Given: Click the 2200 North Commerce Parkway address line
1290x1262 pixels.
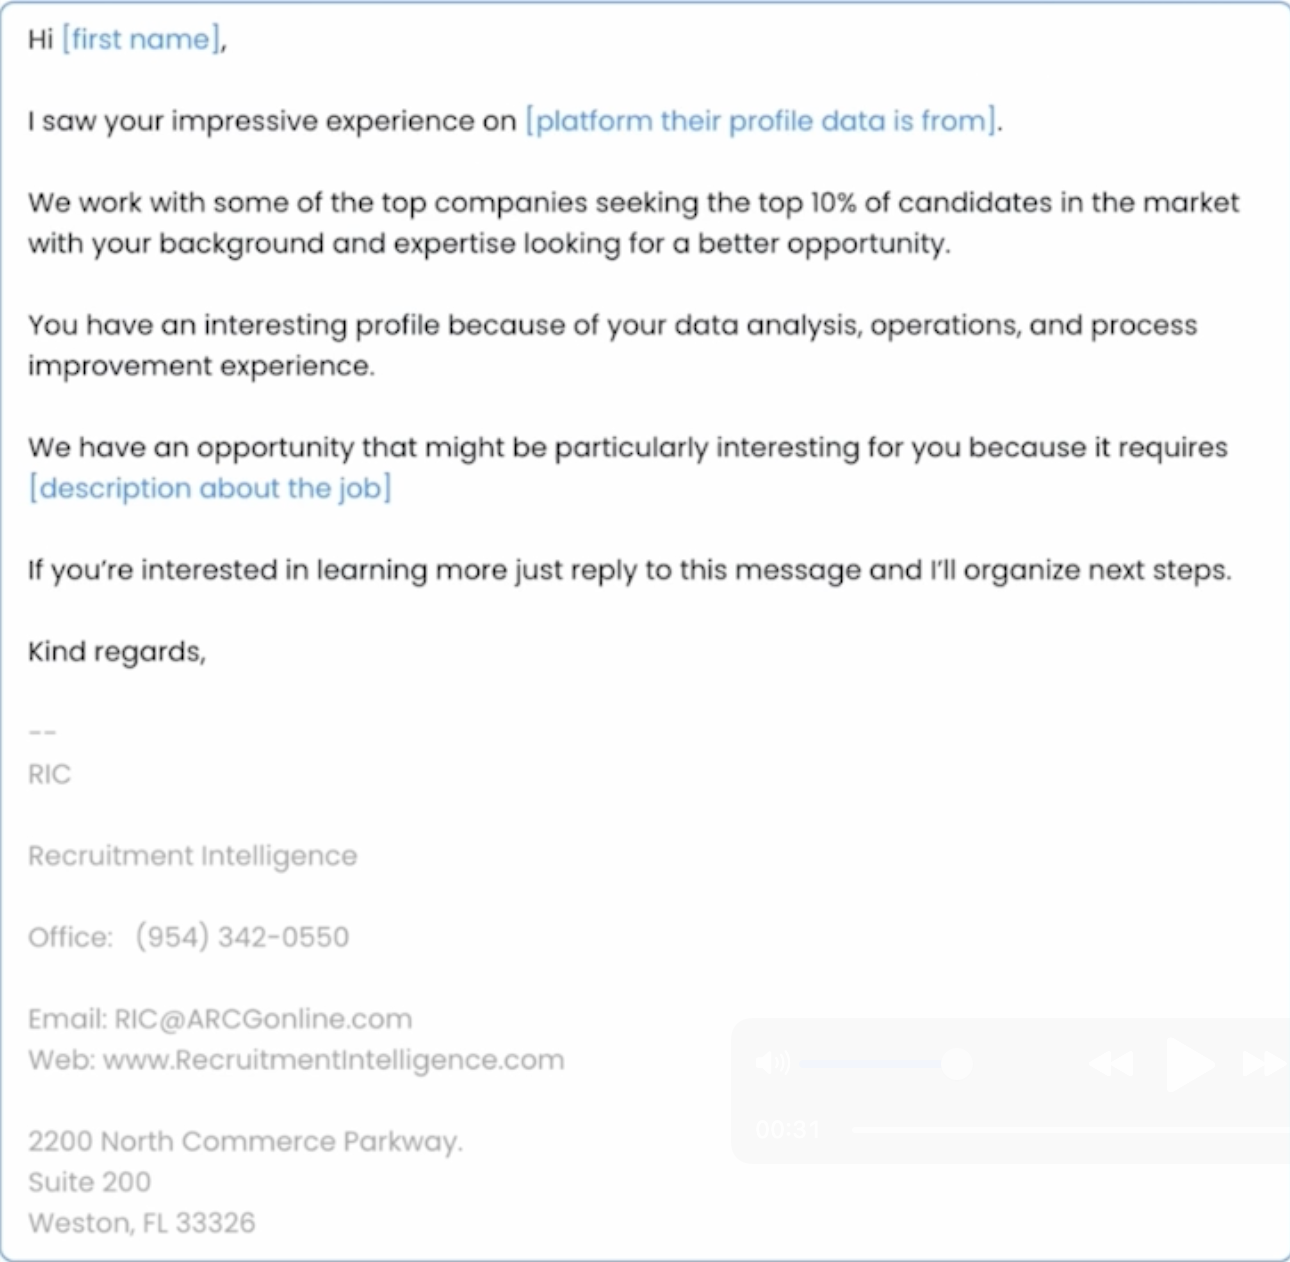Looking at the screenshot, I should click(245, 1141).
